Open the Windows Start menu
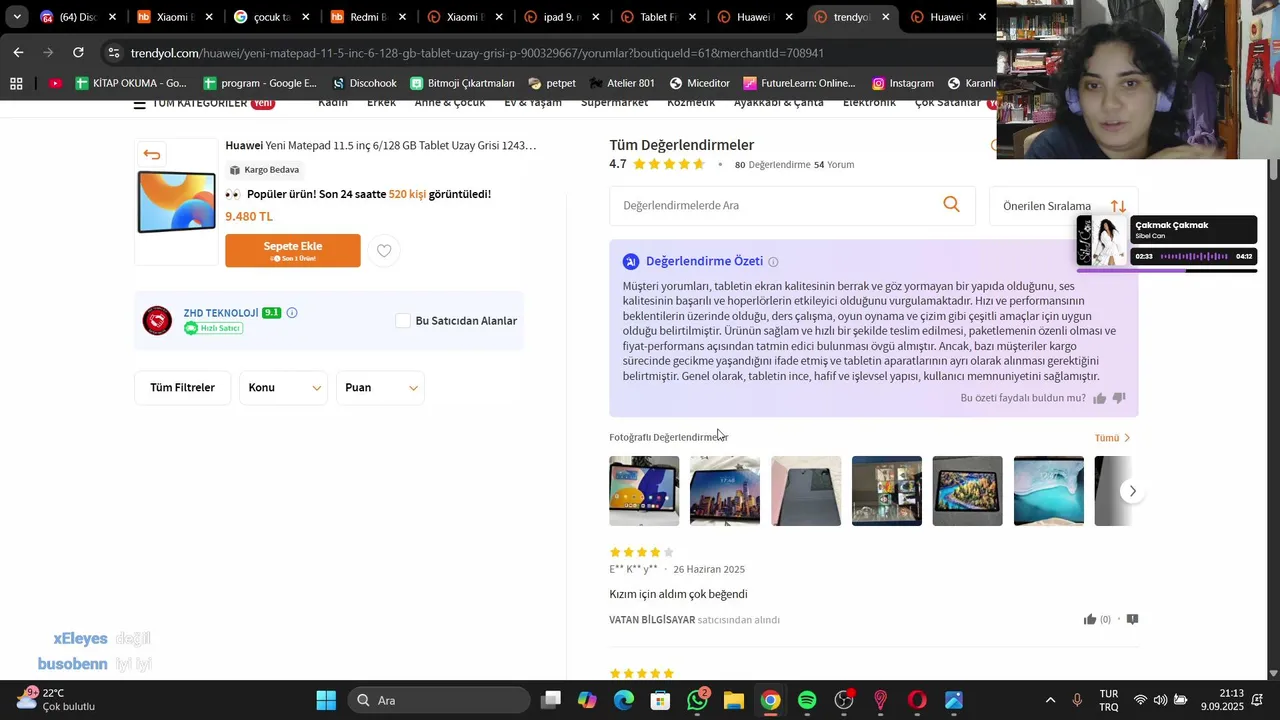 (x=326, y=700)
